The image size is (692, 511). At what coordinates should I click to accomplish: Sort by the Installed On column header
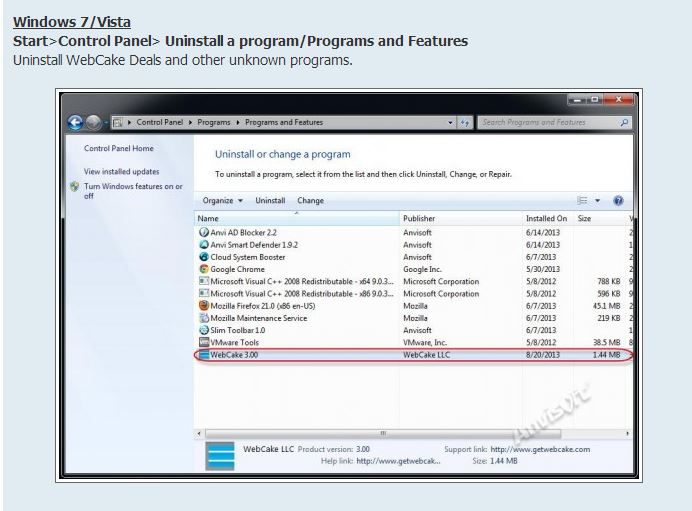pos(549,218)
